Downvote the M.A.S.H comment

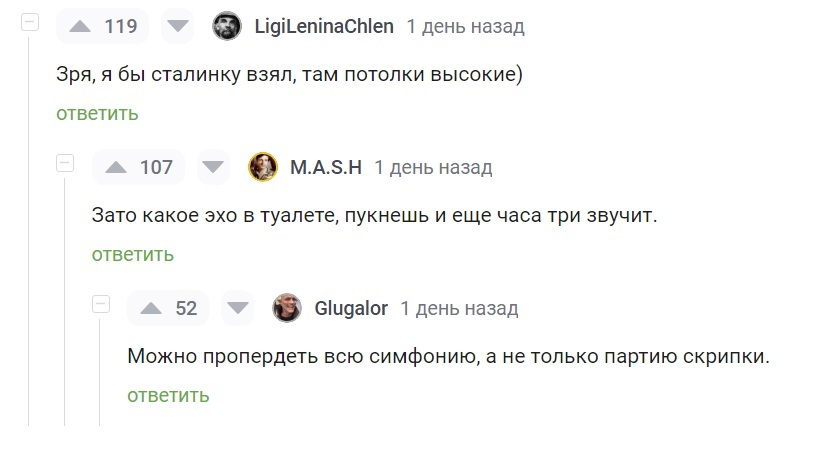point(213,167)
